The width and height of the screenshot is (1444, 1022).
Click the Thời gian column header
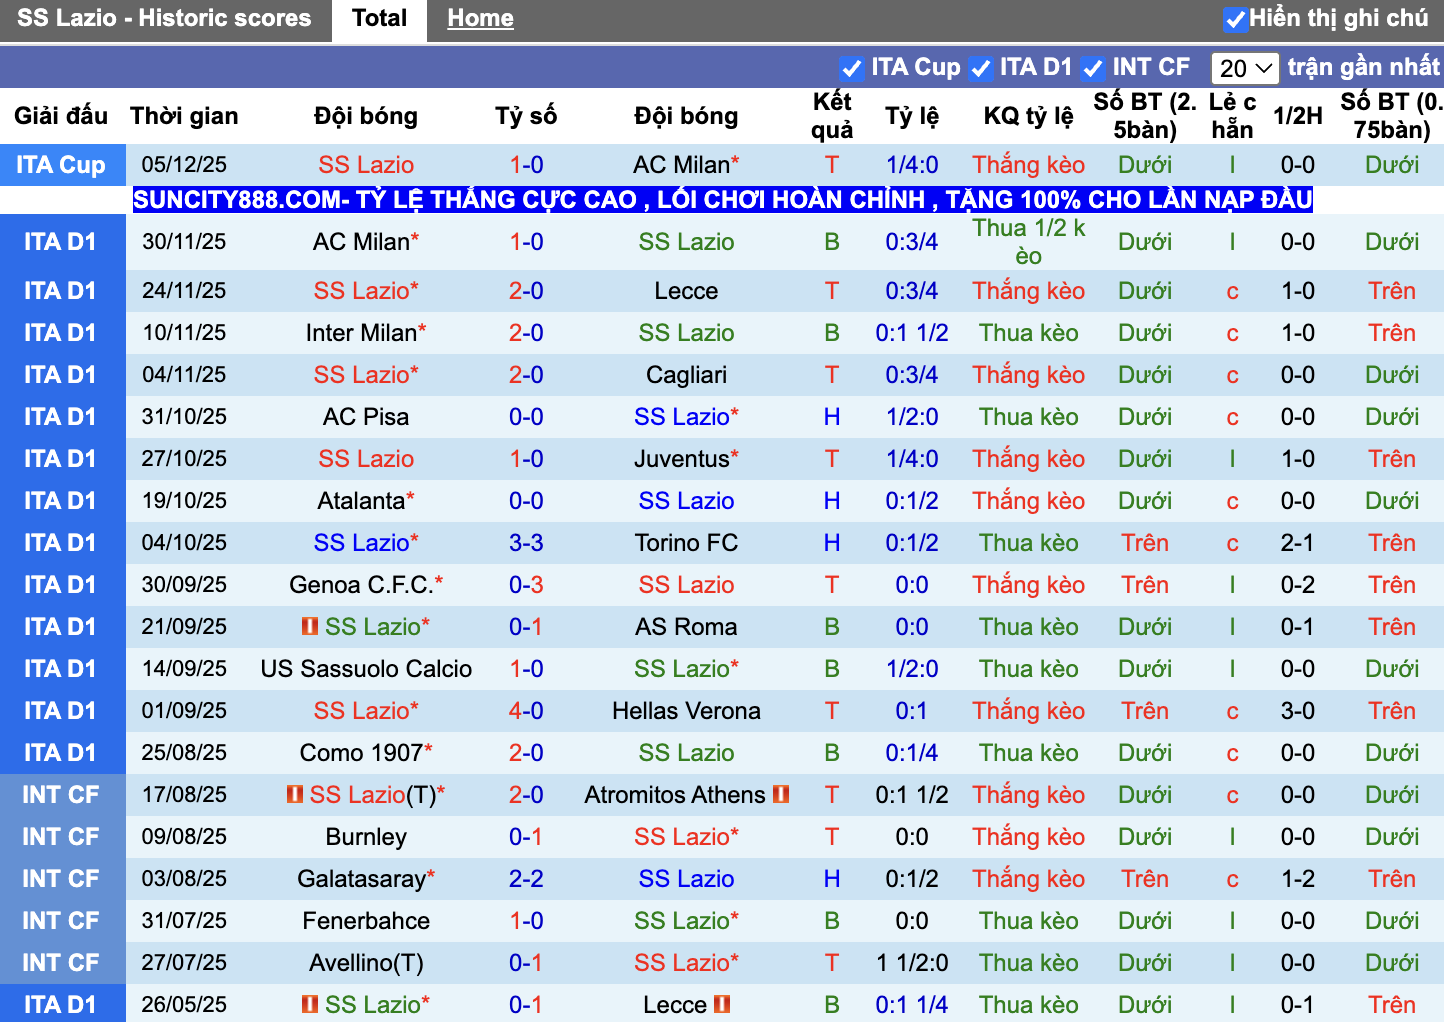[x=184, y=116]
